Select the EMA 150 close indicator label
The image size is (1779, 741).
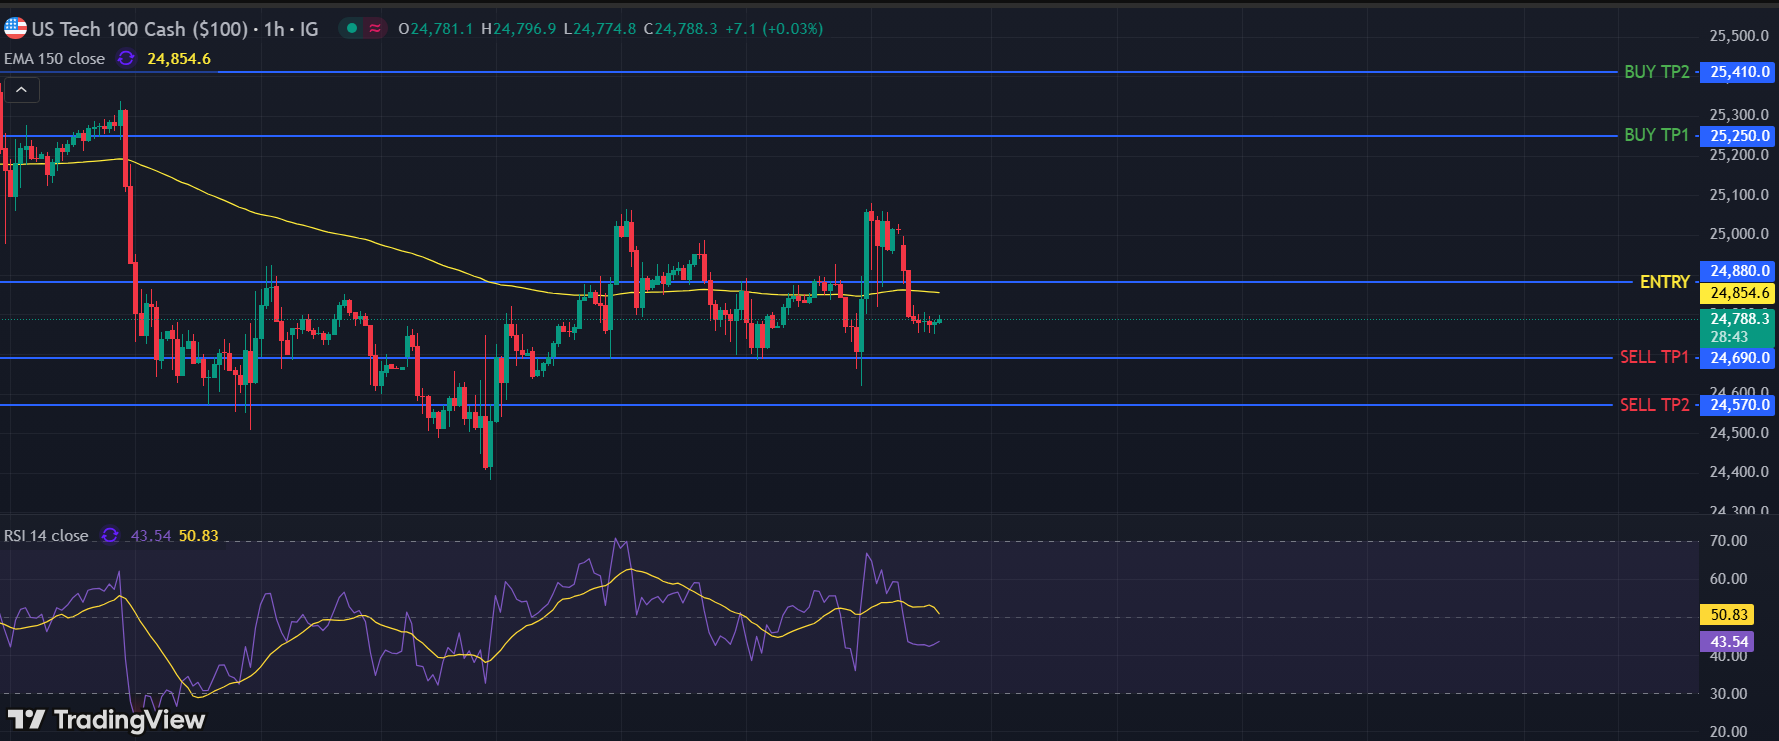coord(54,59)
